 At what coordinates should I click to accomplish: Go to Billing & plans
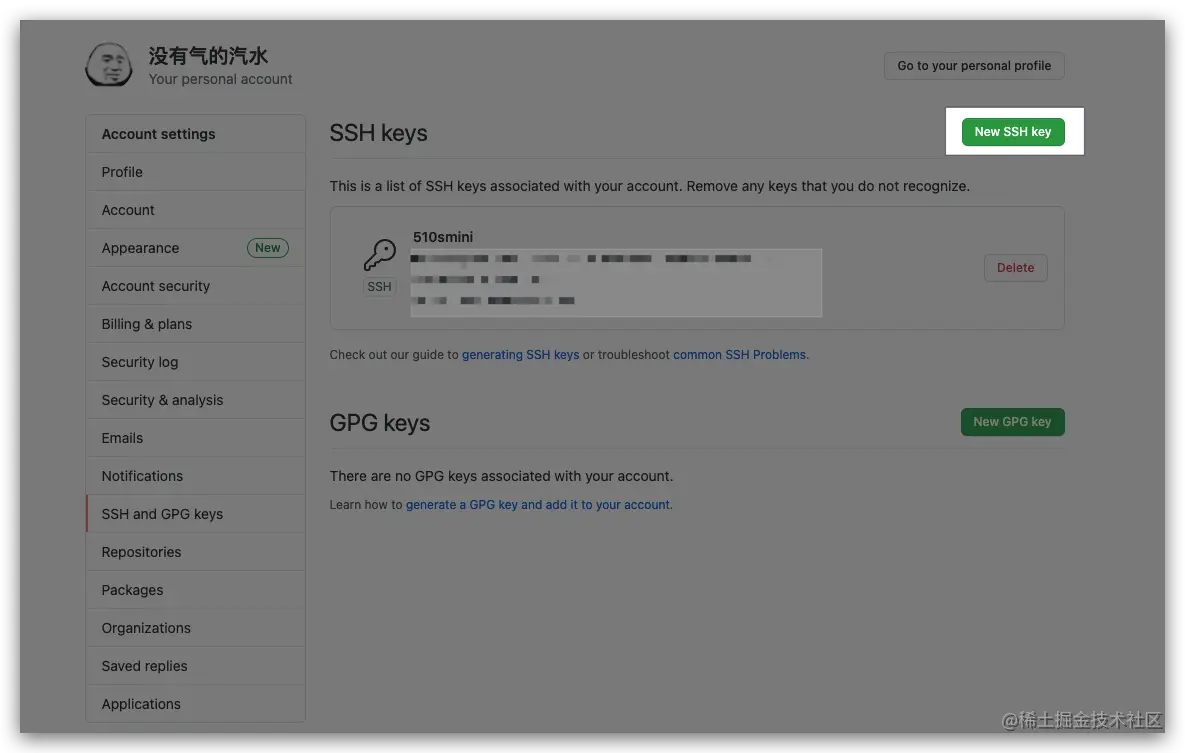tap(196, 324)
